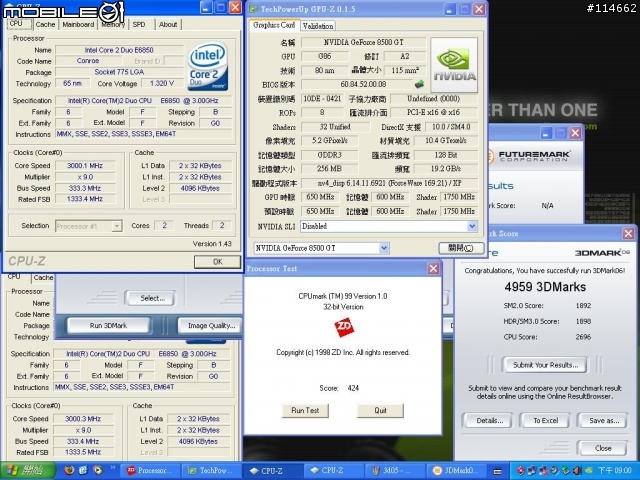This screenshot has height=480, width=640.
Task: Expand the quick launch chevron on taskbar
Action: click(x=113, y=468)
